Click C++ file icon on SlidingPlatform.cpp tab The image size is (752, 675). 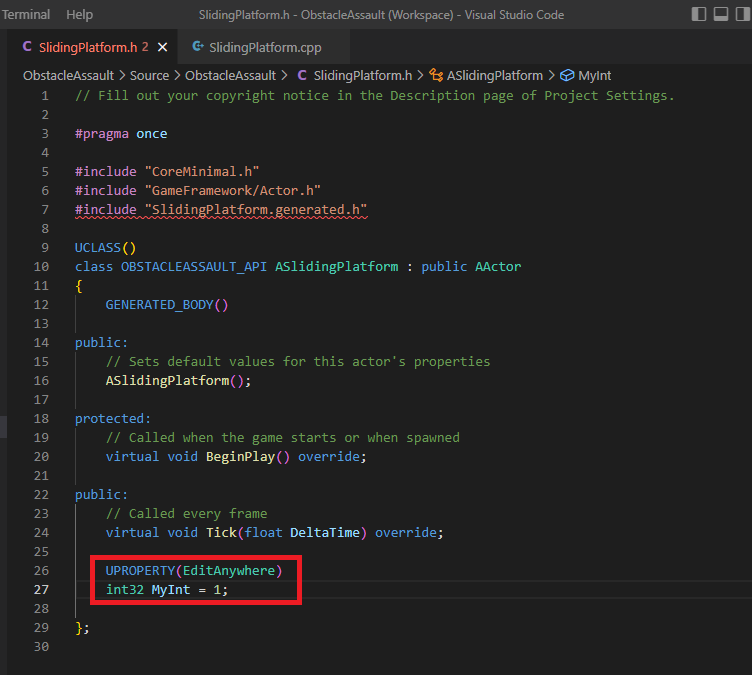[x=198, y=47]
